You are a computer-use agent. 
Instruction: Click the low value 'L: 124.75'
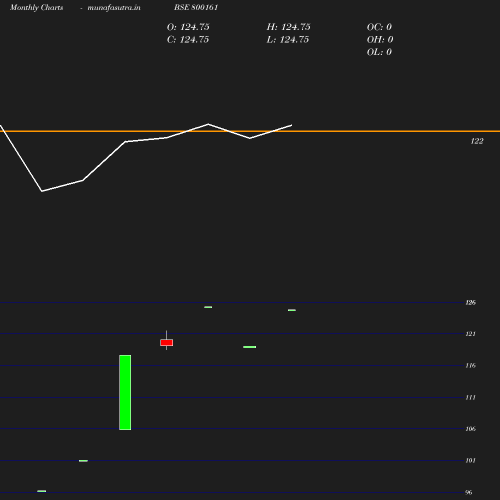click(x=288, y=40)
